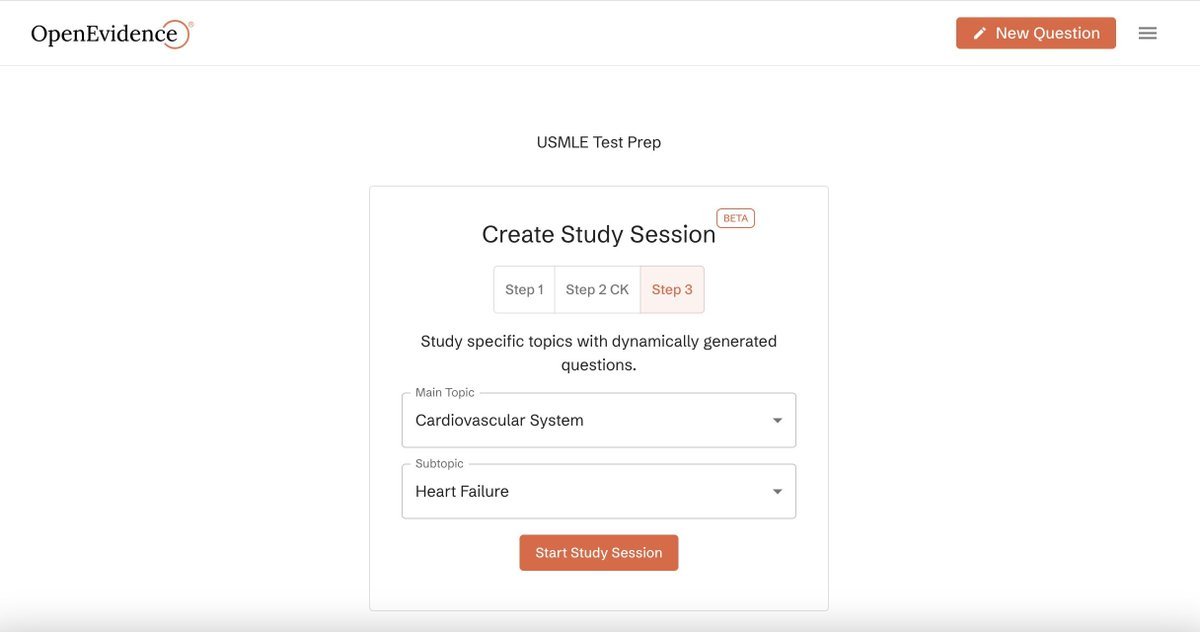Click the pencil icon in New Question
Viewport: 1200px width, 632px height.
tap(980, 33)
